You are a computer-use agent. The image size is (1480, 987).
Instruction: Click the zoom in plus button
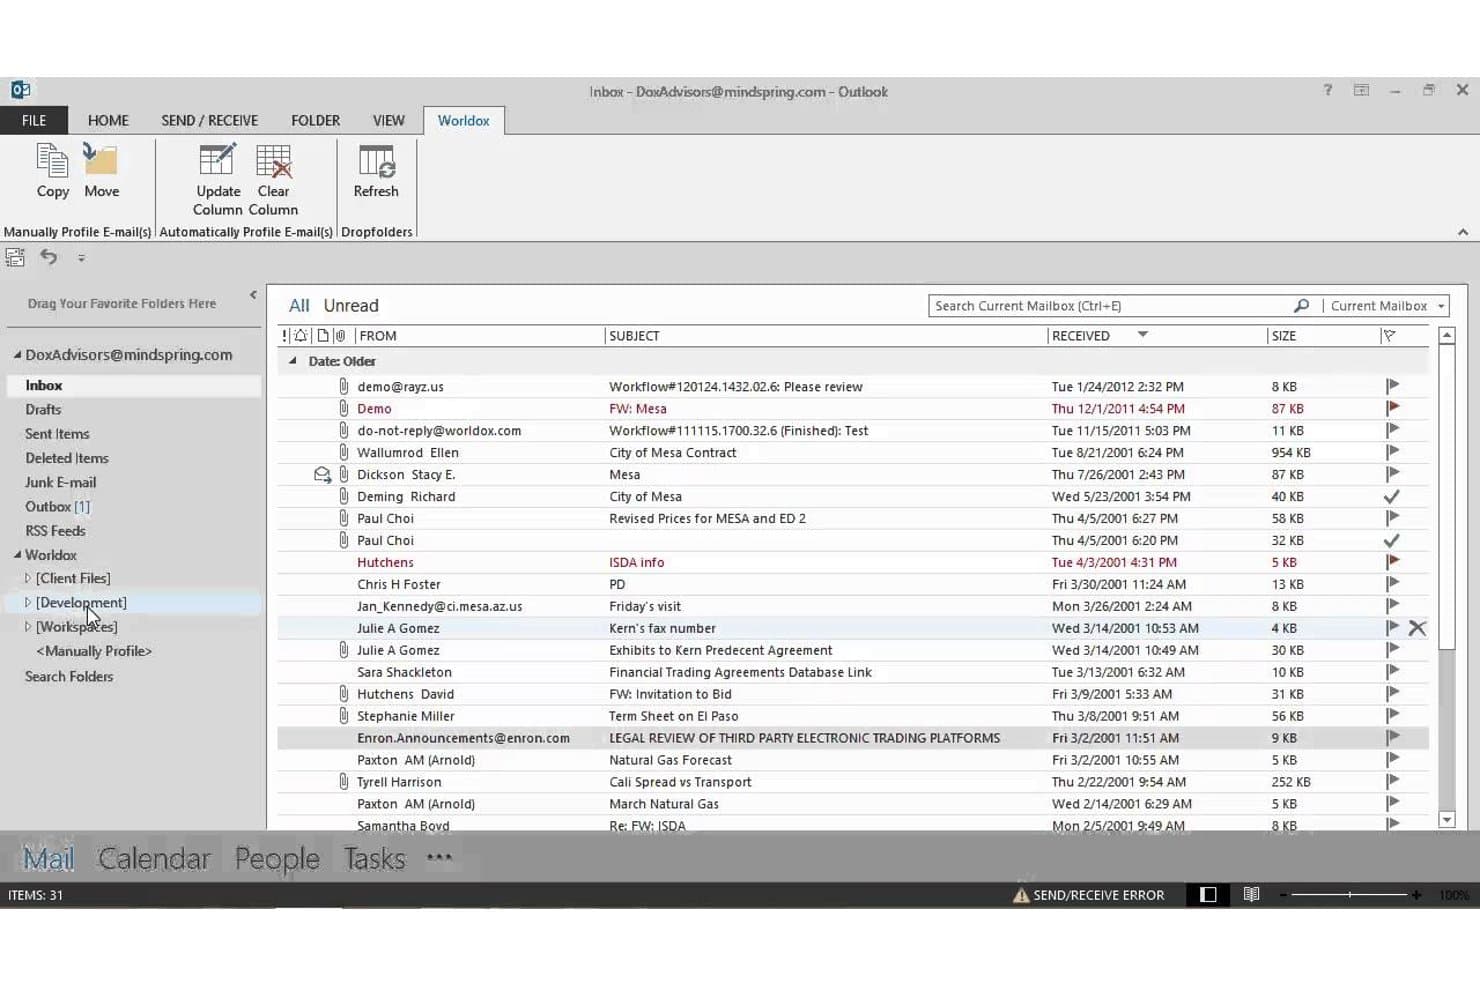click(1417, 895)
